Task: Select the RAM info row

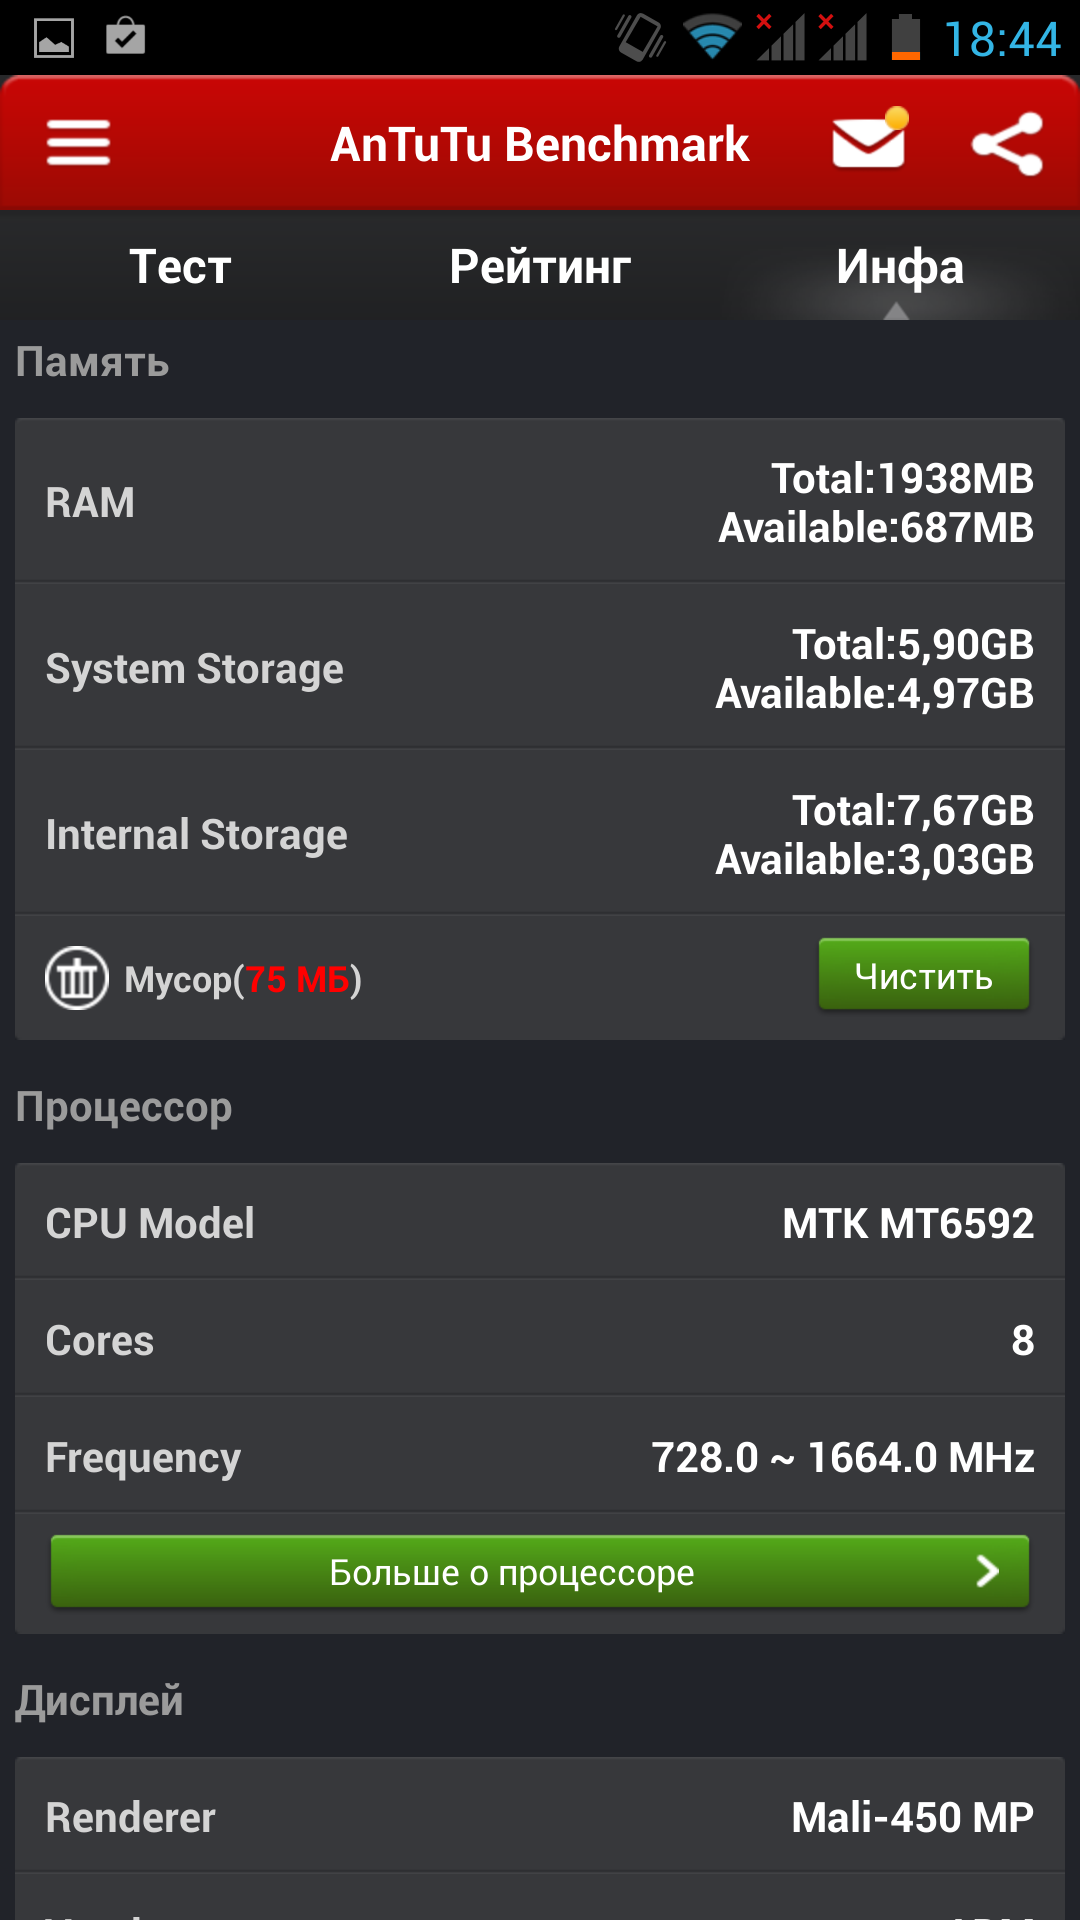Action: click(x=540, y=501)
